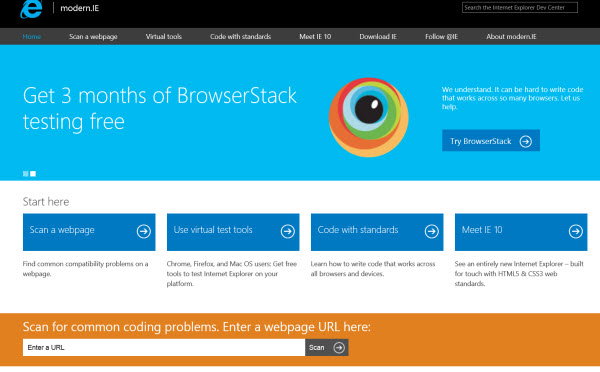Click arrow icon on Code with standards tile
The height and width of the screenshot is (372, 600).
(x=431, y=231)
